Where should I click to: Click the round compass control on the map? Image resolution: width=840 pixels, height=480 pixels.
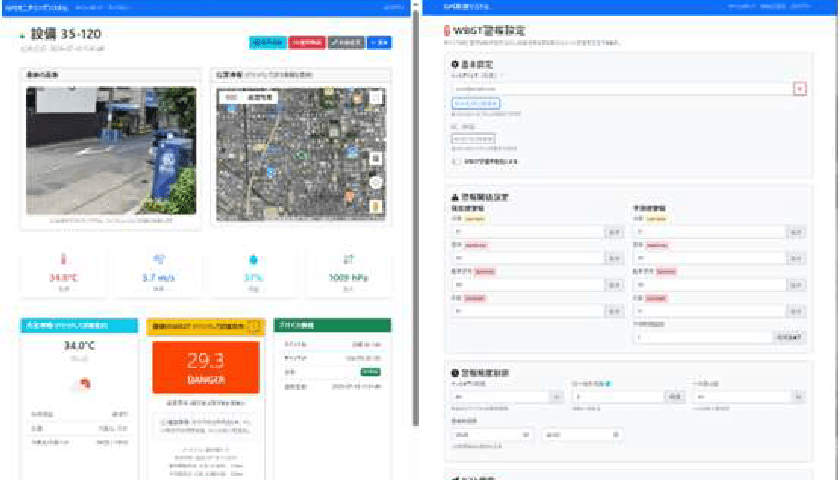click(376, 183)
